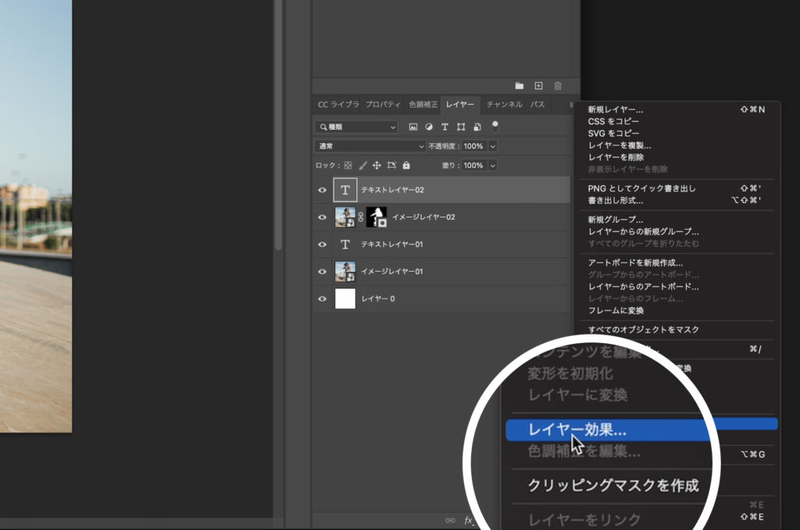The height and width of the screenshot is (530, 800).
Task: Click the folder icon above the tabs
Action: 519,86
